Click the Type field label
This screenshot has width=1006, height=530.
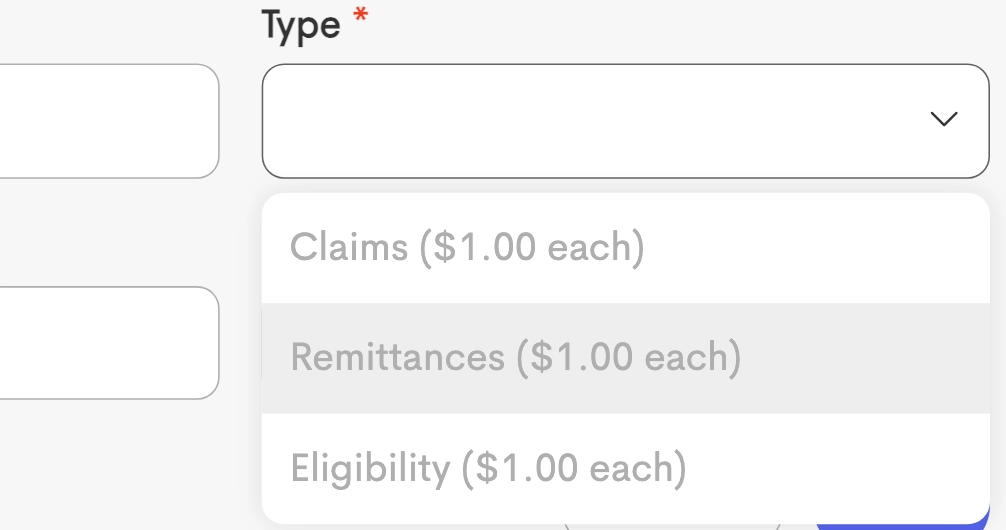[x=300, y=25]
